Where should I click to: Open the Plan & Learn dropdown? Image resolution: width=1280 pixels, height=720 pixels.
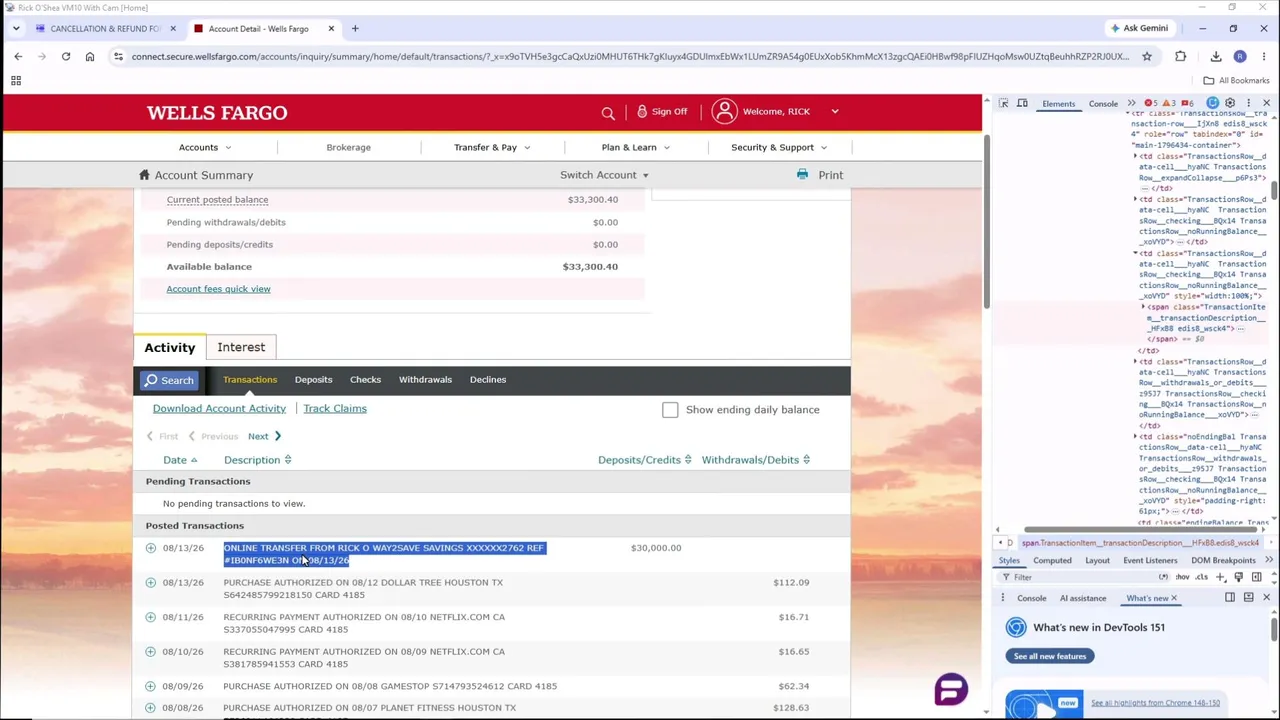(x=636, y=147)
